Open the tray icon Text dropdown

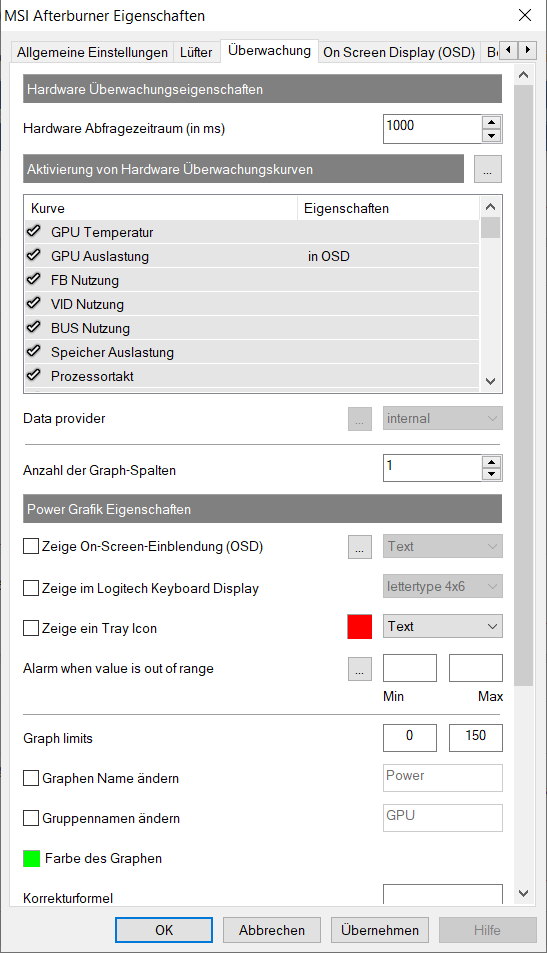coord(442,626)
